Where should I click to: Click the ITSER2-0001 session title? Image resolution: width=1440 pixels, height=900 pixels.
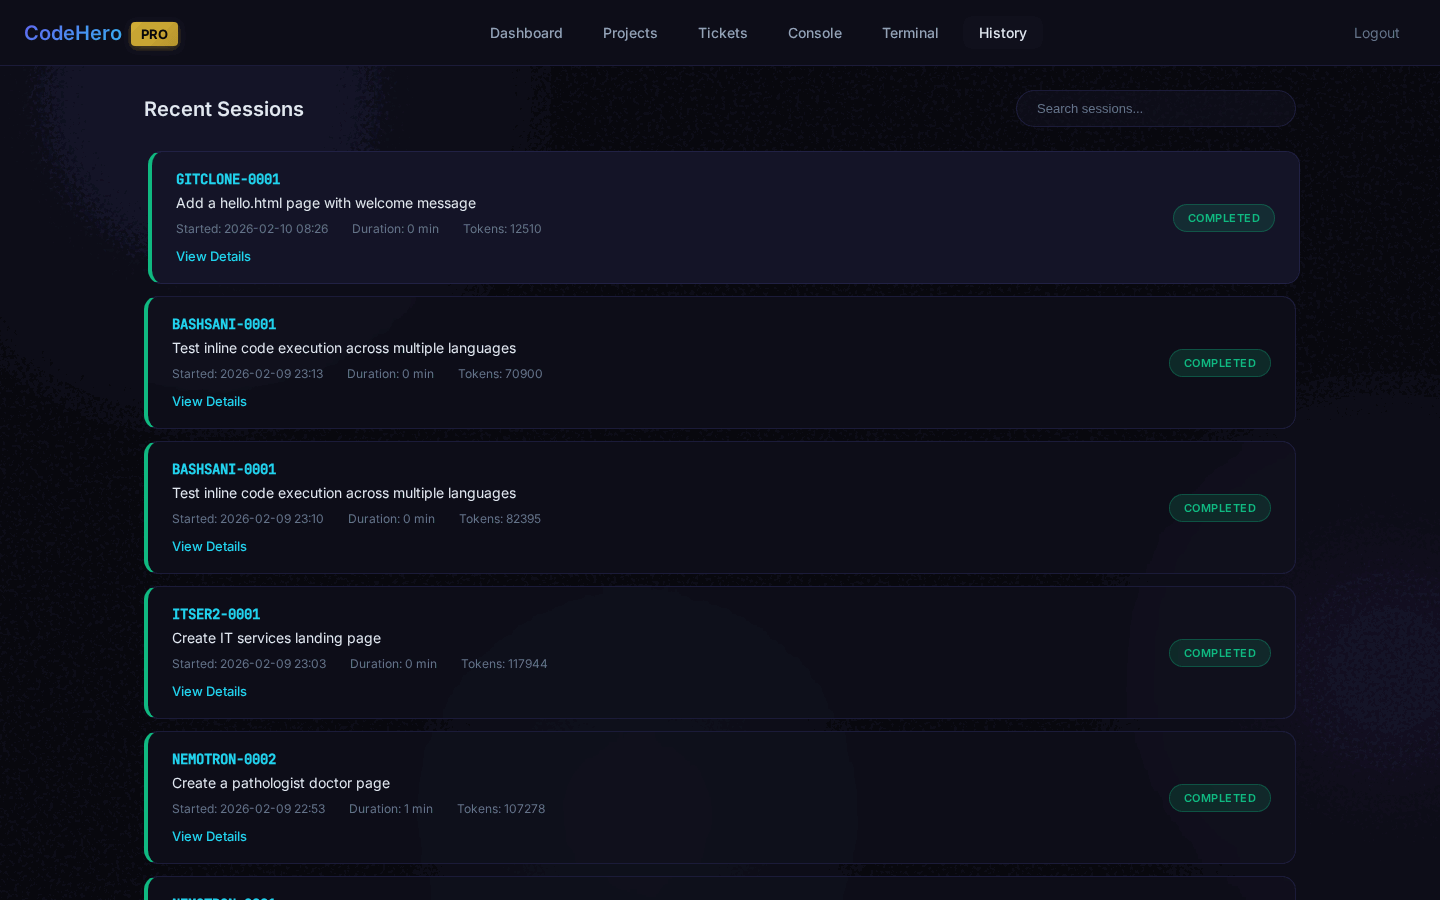[216, 614]
